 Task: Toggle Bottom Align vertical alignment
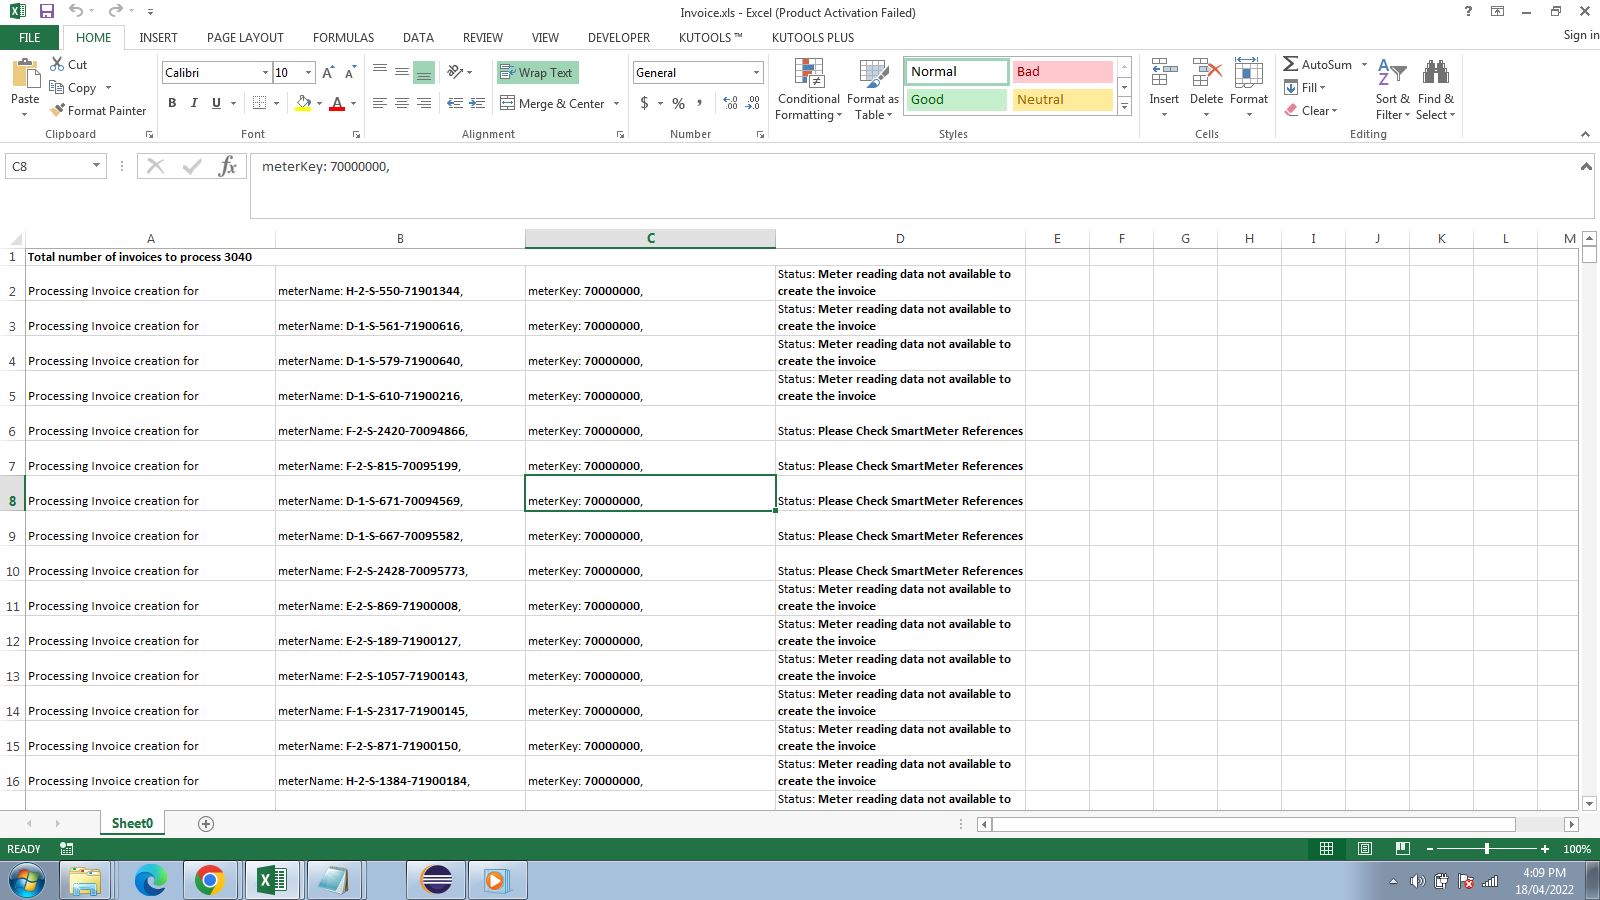(424, 72)
